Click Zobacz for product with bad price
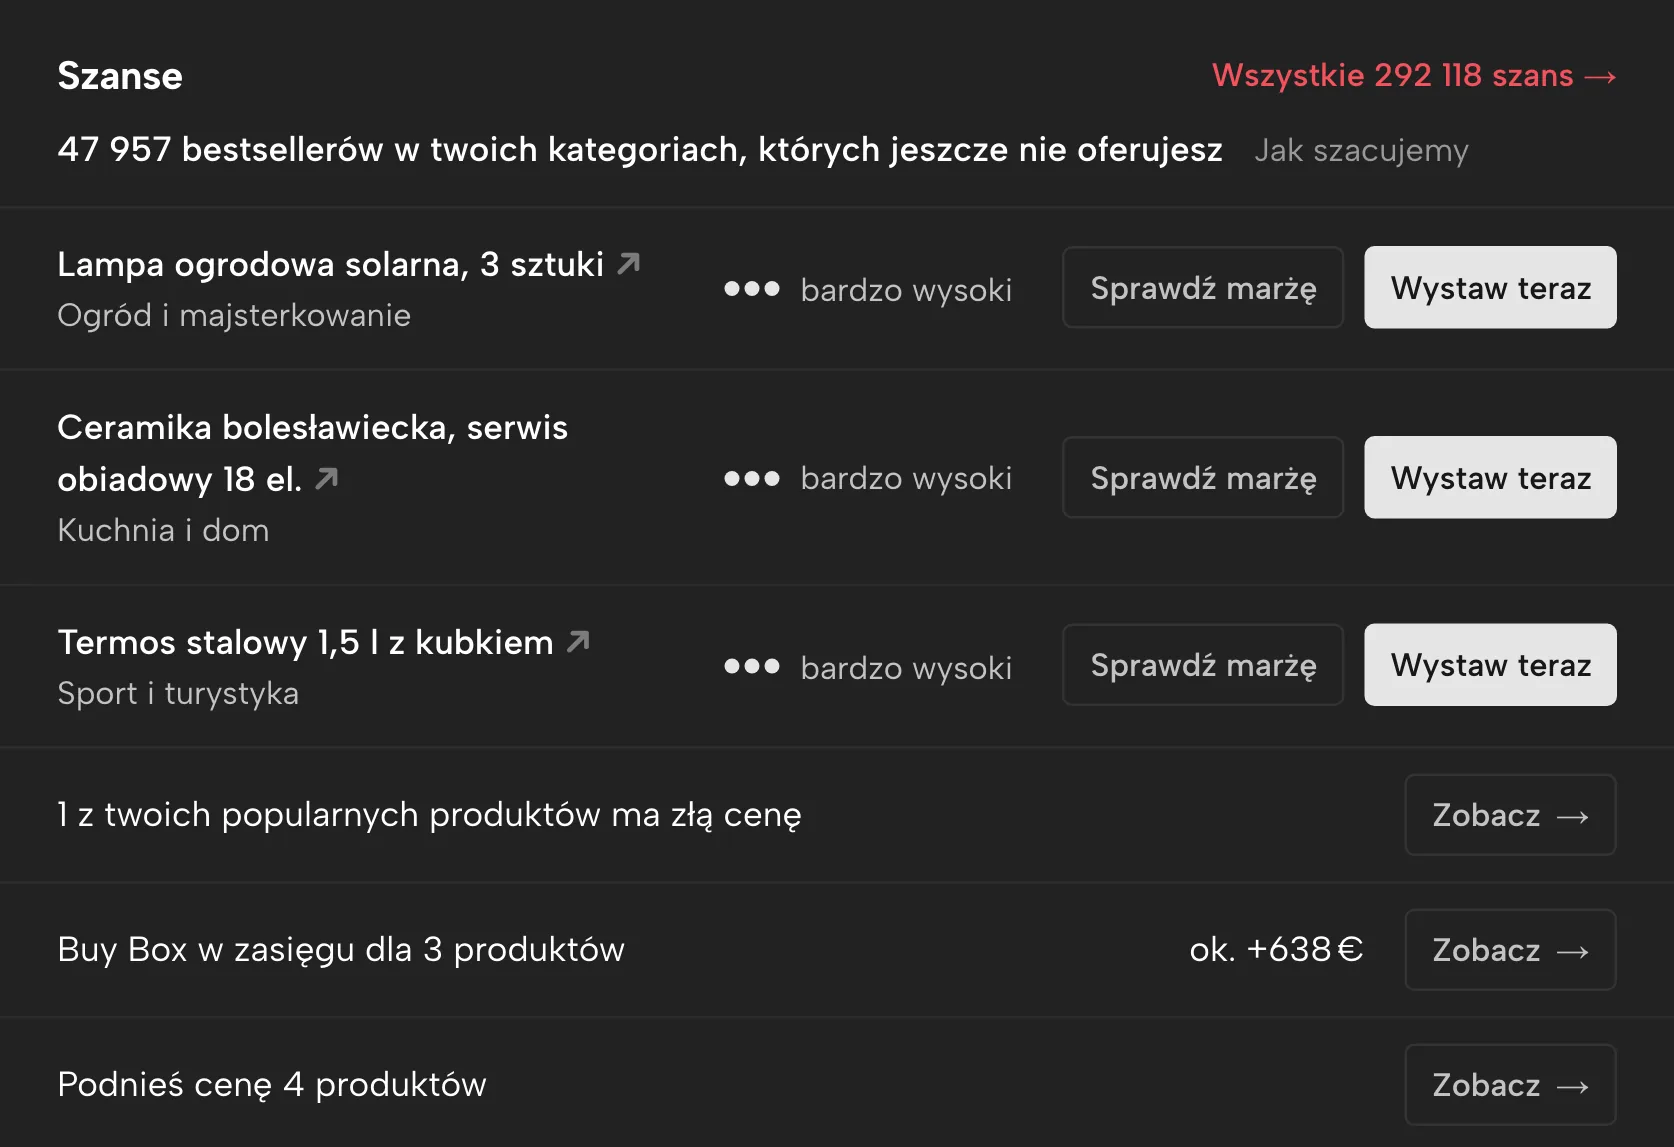The height and width of the screenshot is (1147, 1674). pos(1510,815)
